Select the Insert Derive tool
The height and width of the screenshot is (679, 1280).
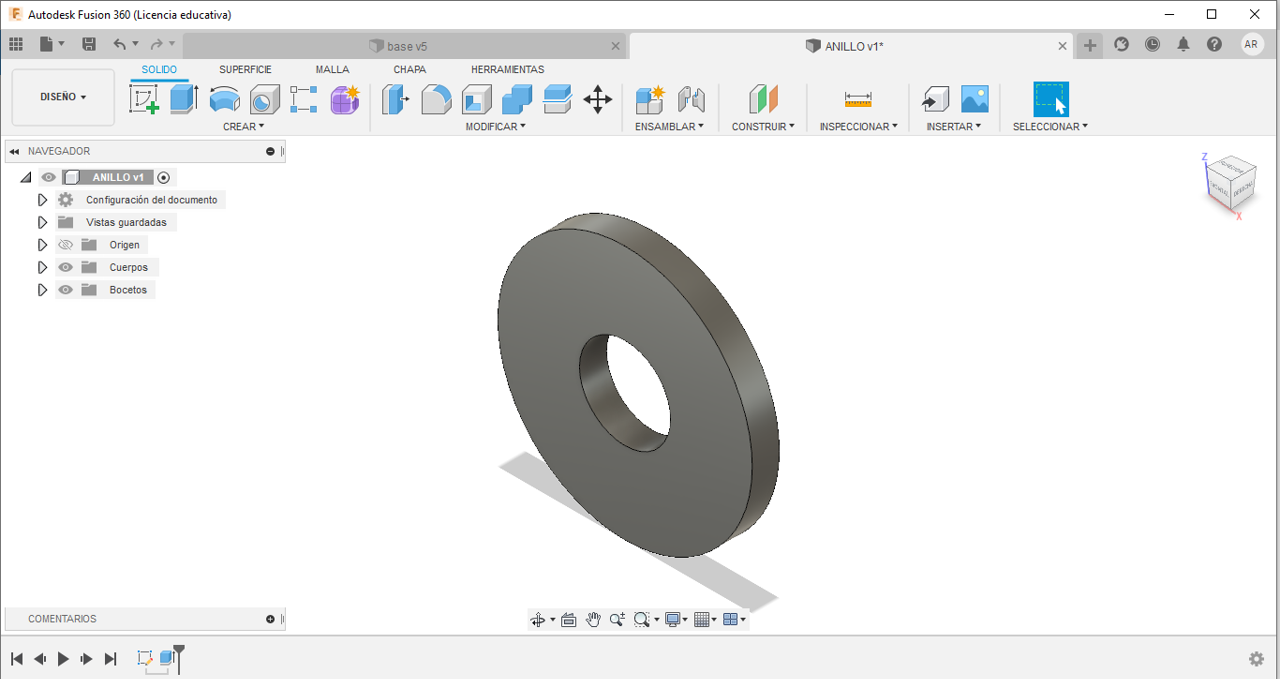[935, 99]
